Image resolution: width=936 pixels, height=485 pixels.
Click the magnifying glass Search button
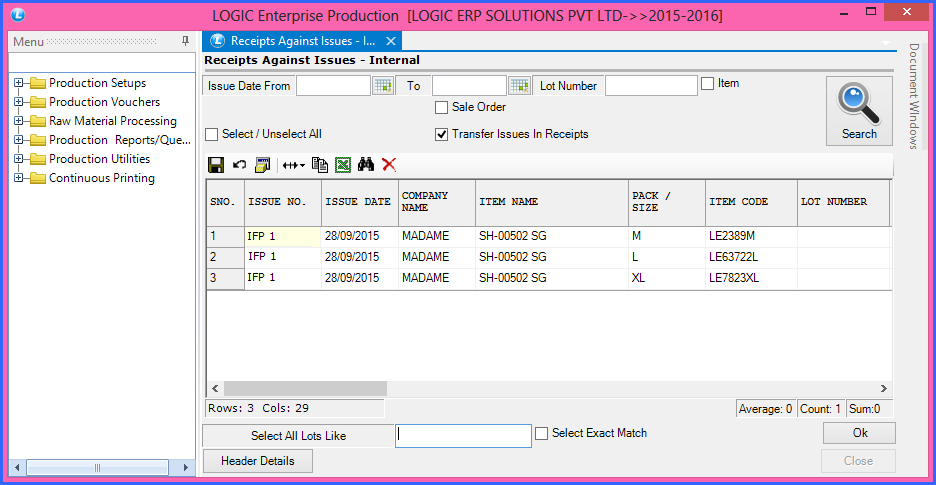click(859, 111)
